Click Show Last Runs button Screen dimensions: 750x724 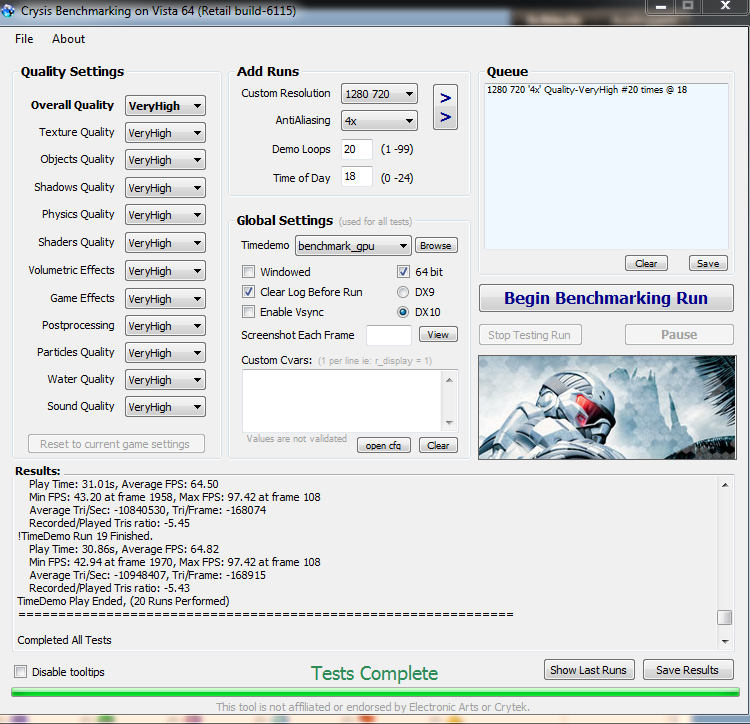pyautogui.click(x=589, y=669)
